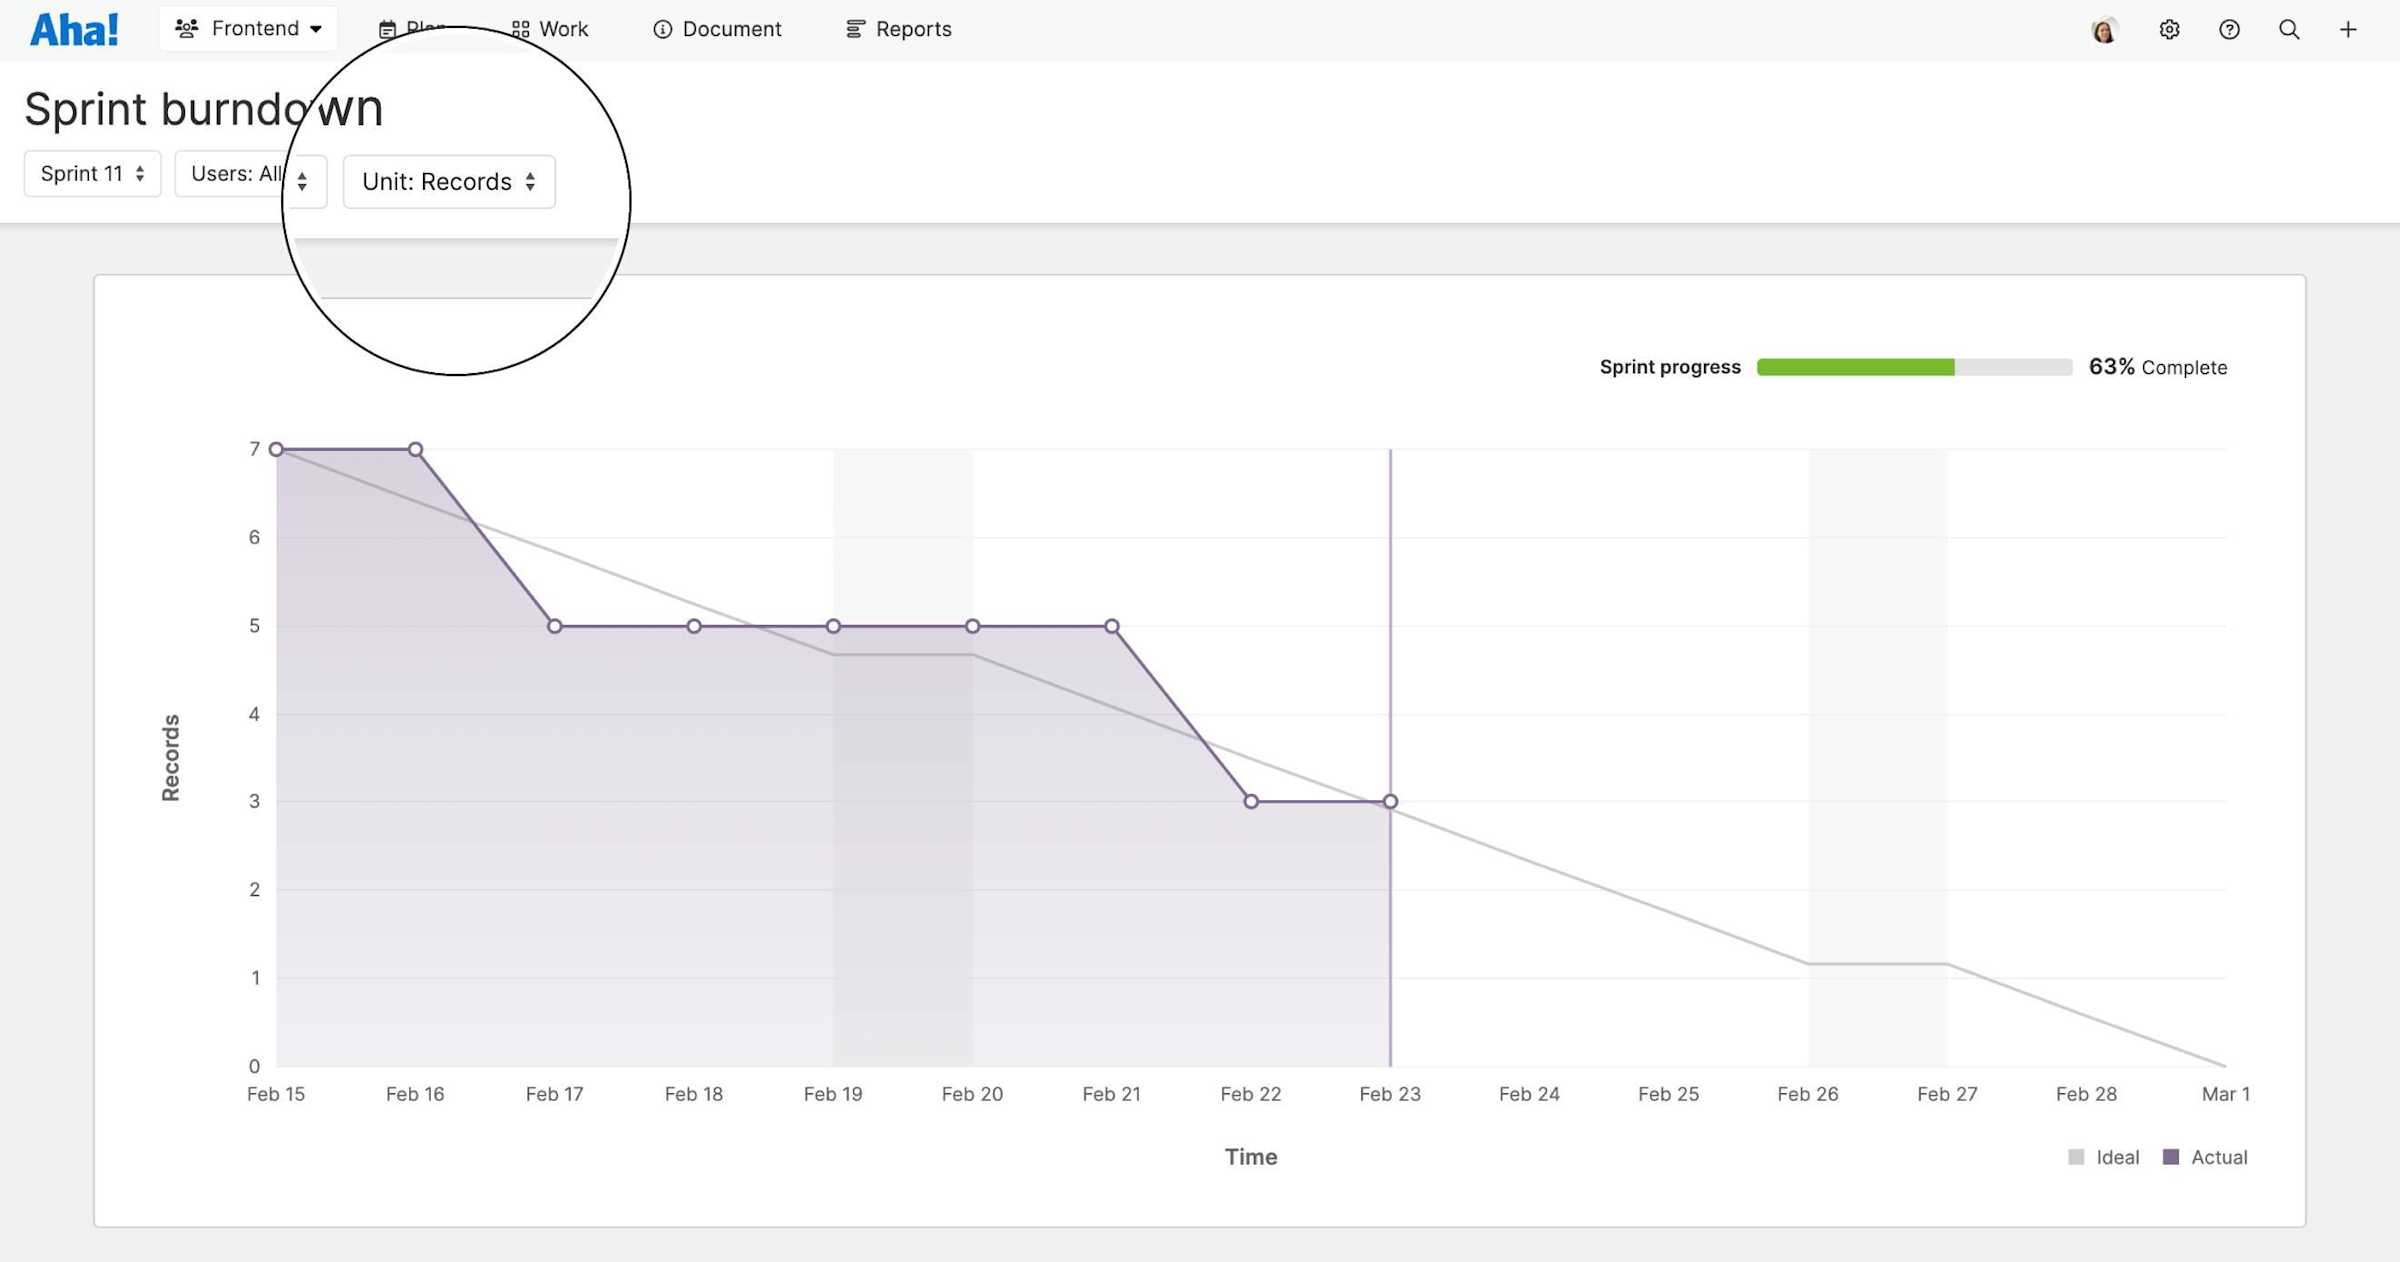Viewport: 2400px width, 1262px height.
Task: Open the Sprint 11 dropdown
Action: point(92,173)
